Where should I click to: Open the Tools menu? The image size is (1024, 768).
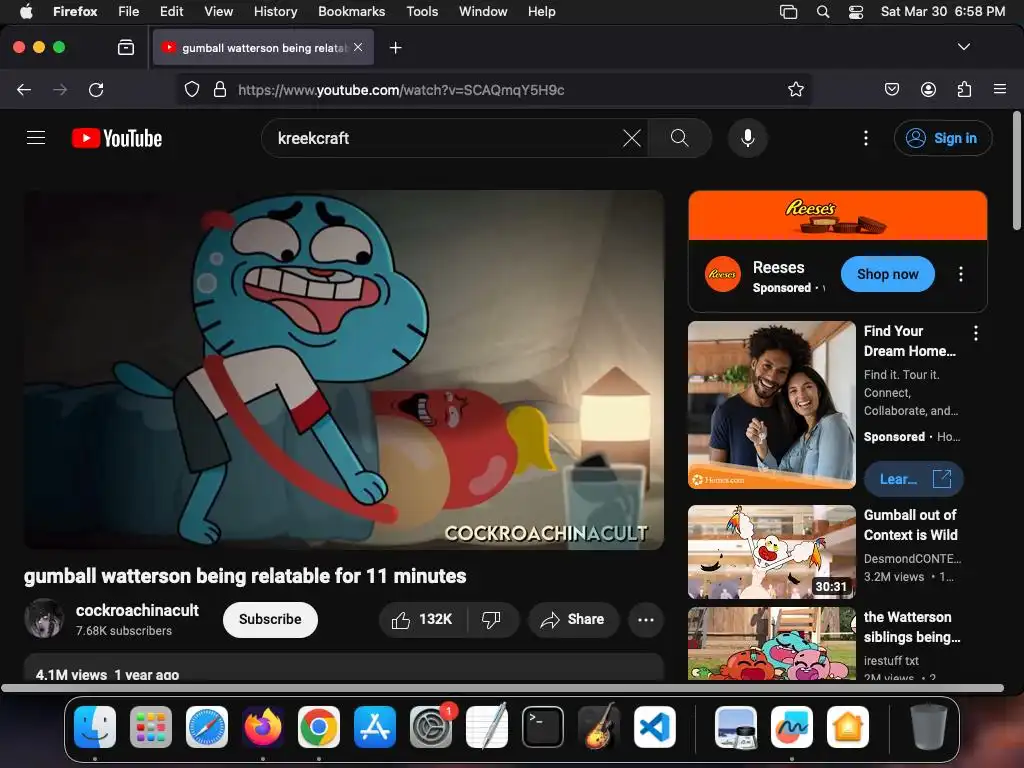(x=422, y=11)
